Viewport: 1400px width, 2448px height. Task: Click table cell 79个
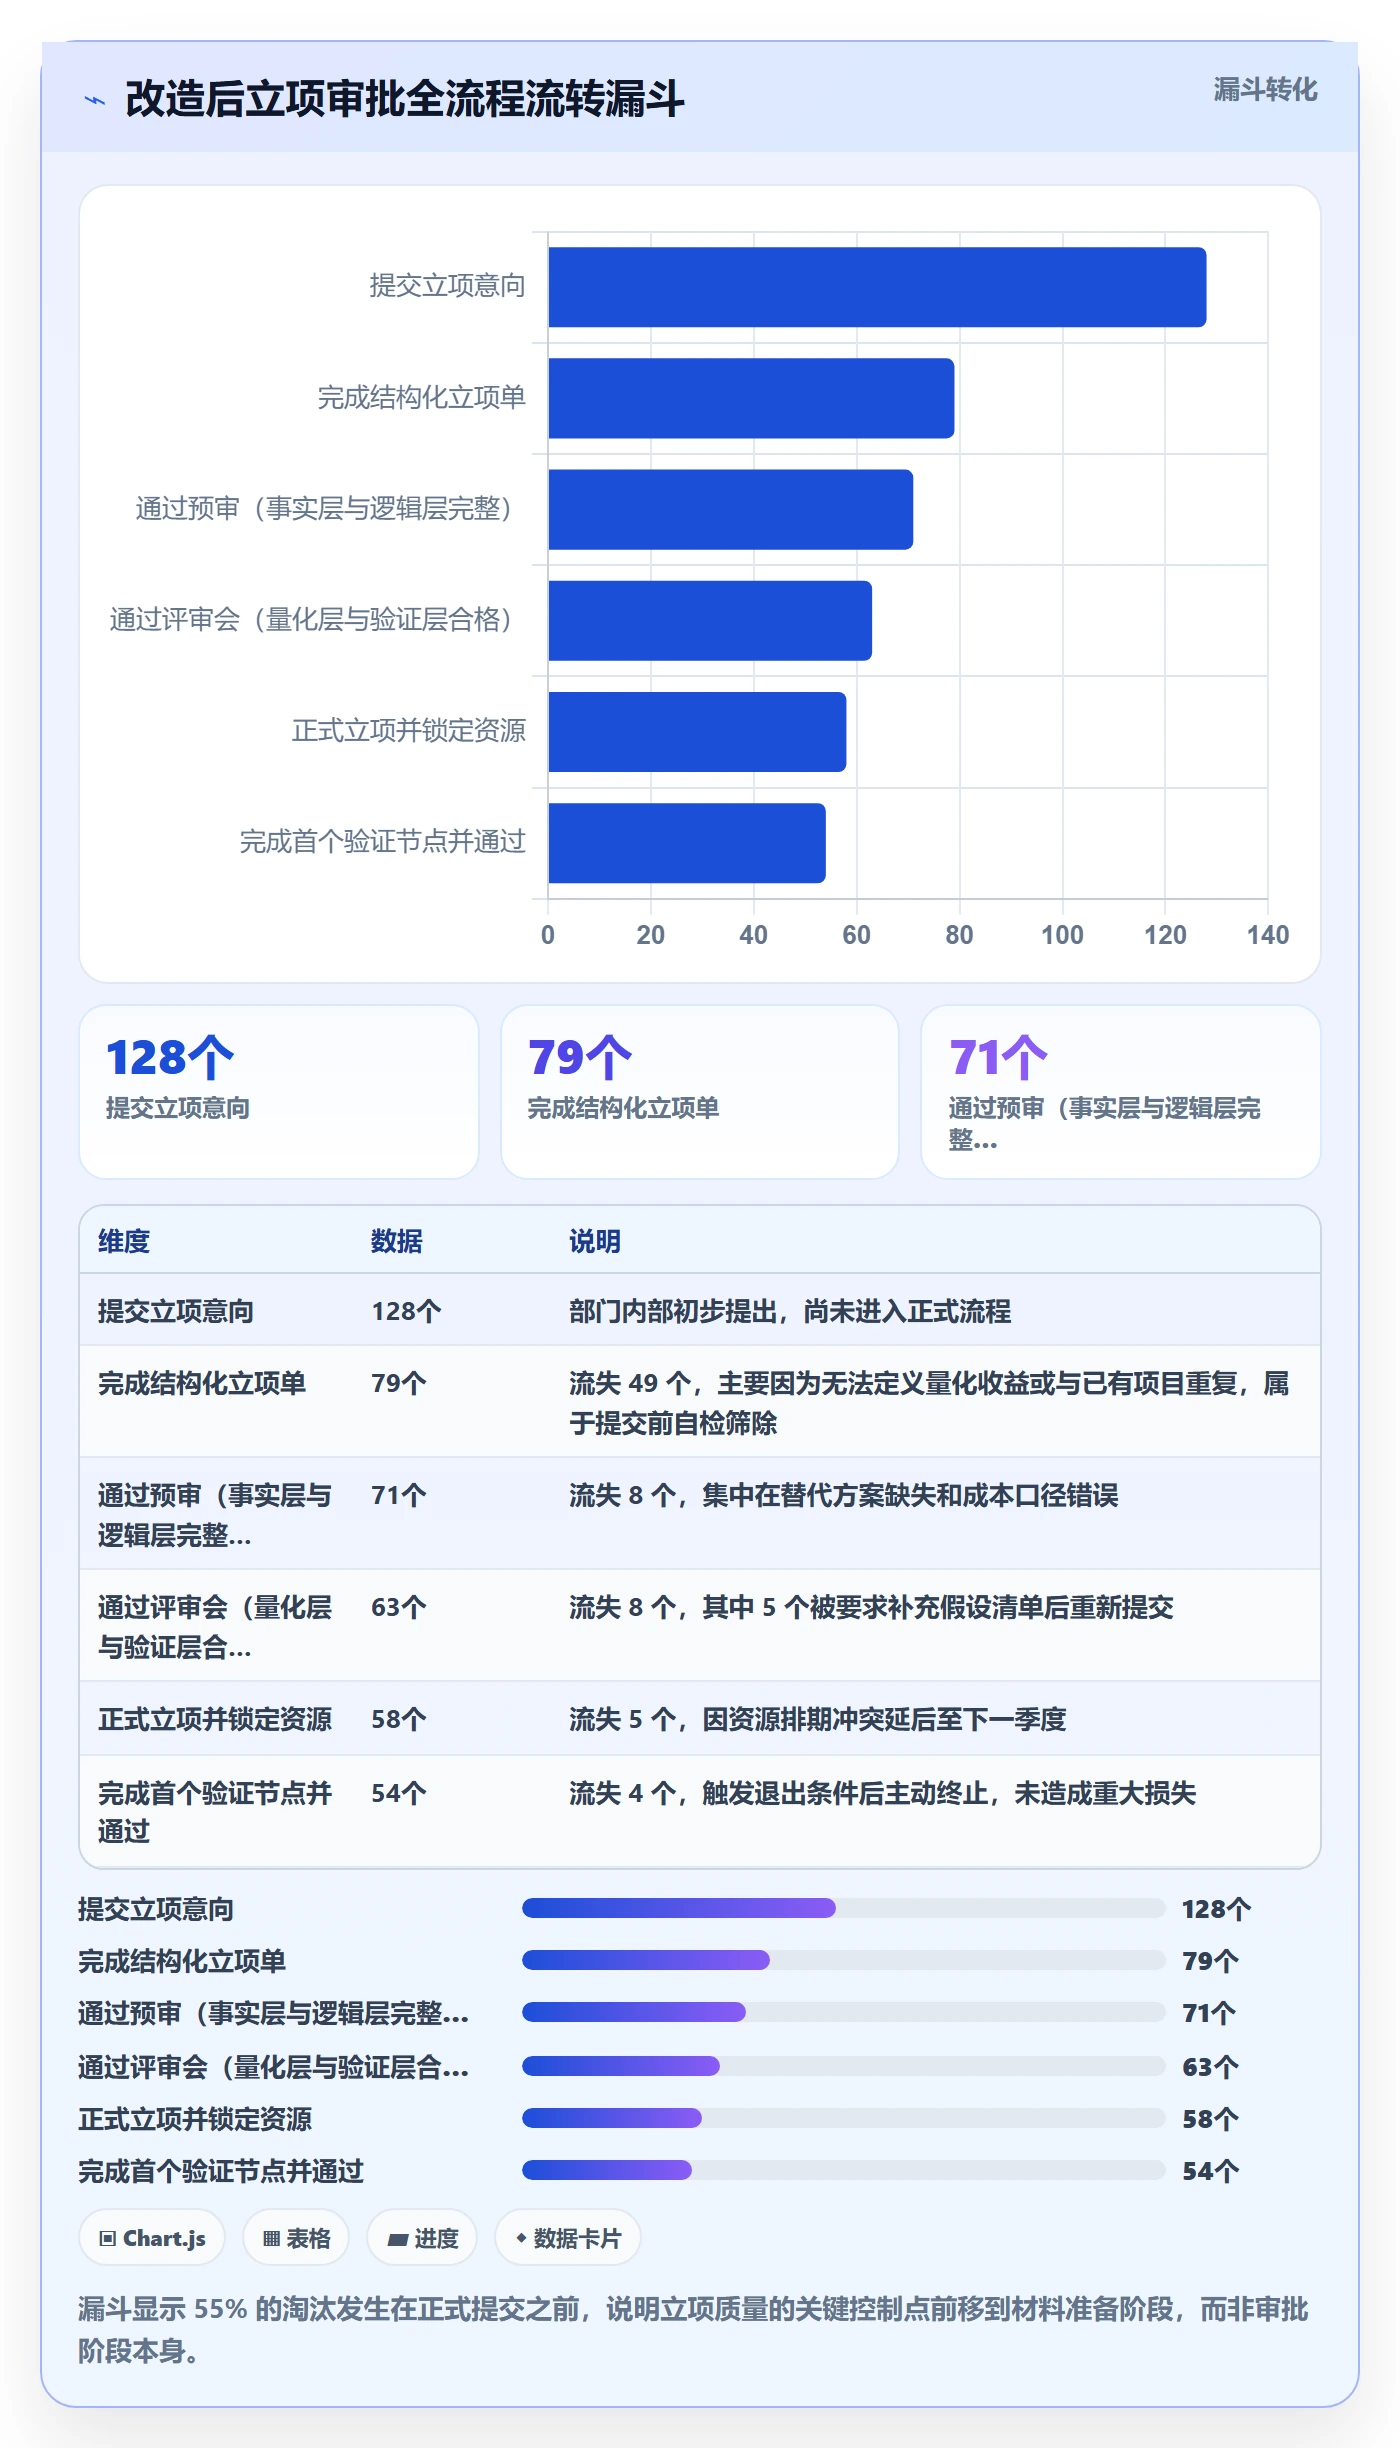coord(399,1383)
